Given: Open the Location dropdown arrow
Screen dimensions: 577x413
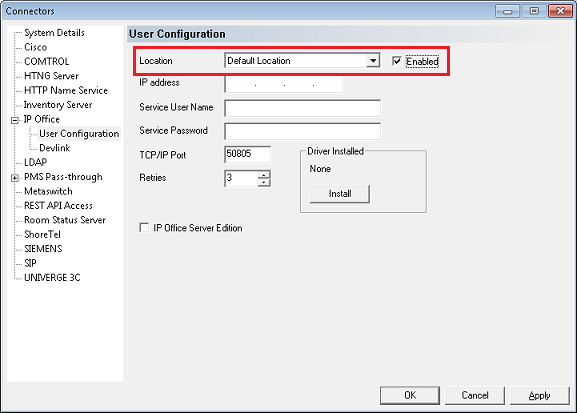Looking at the screenshot, I should pos(373,61).
